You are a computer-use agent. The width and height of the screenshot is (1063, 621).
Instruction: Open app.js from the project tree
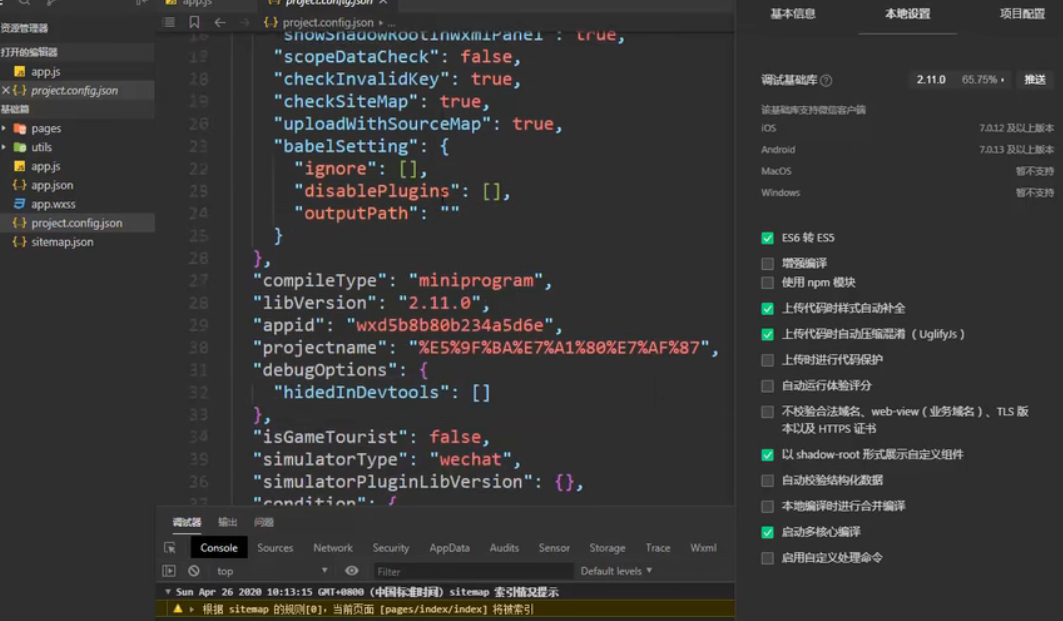tap(45, 166)
